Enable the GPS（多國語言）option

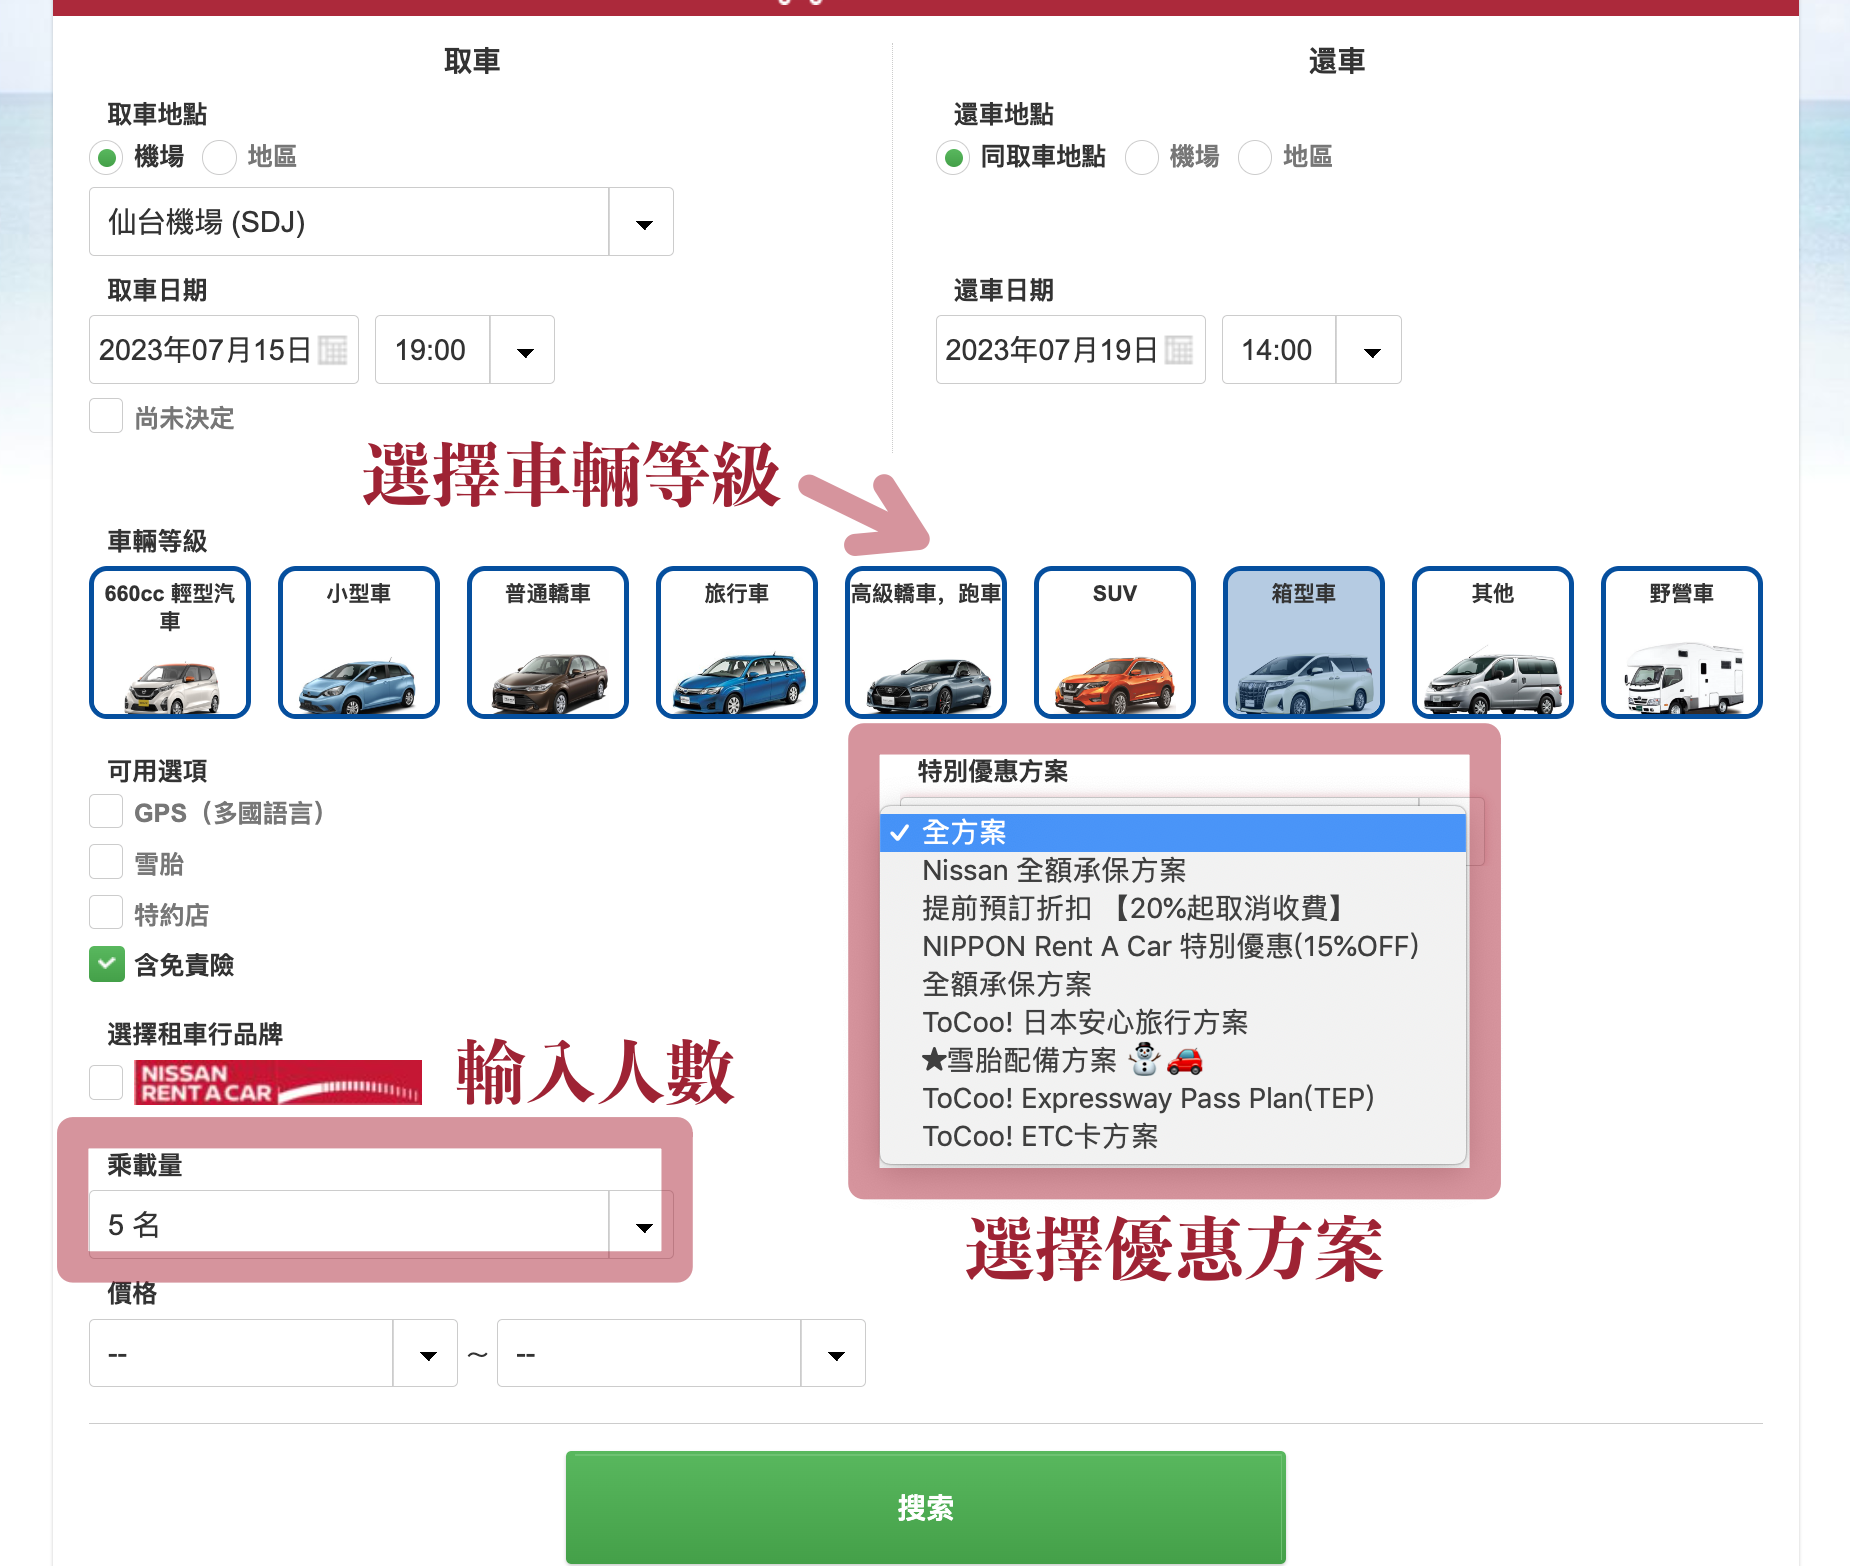[106, 811]
